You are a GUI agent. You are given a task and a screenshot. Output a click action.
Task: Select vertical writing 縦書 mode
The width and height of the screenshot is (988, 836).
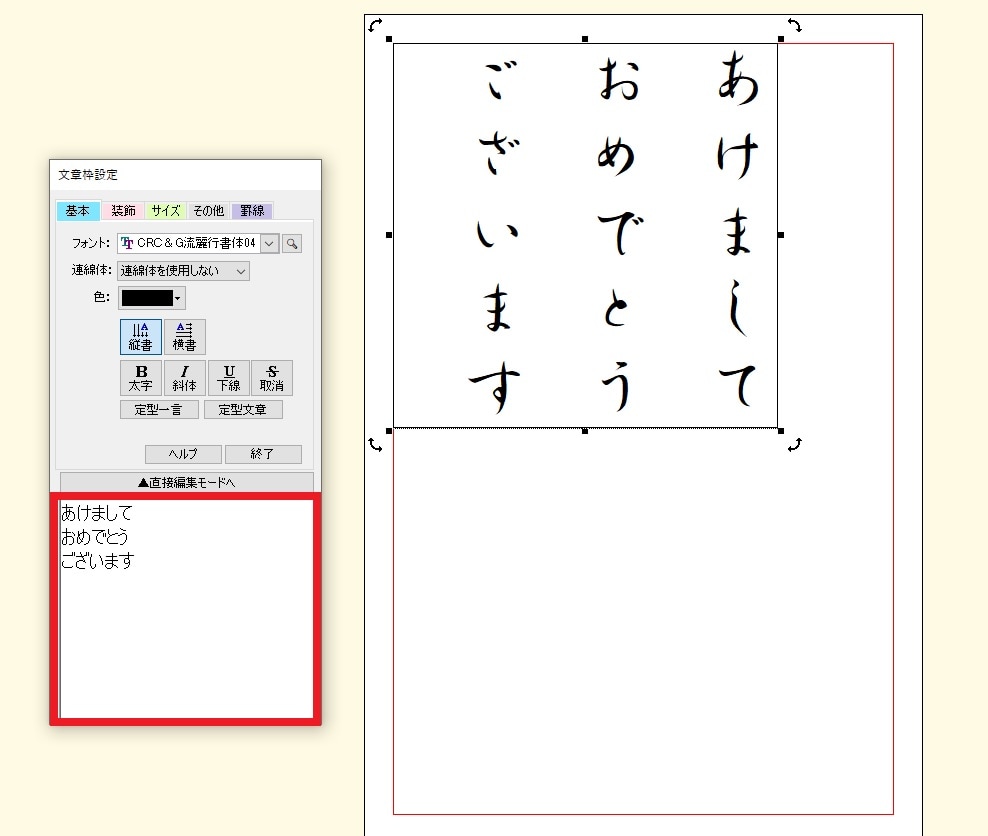pos(141,336)
